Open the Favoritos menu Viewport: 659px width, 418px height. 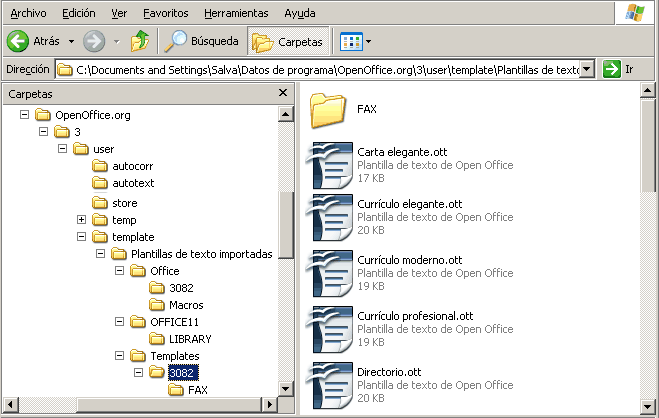pos(166,13)
